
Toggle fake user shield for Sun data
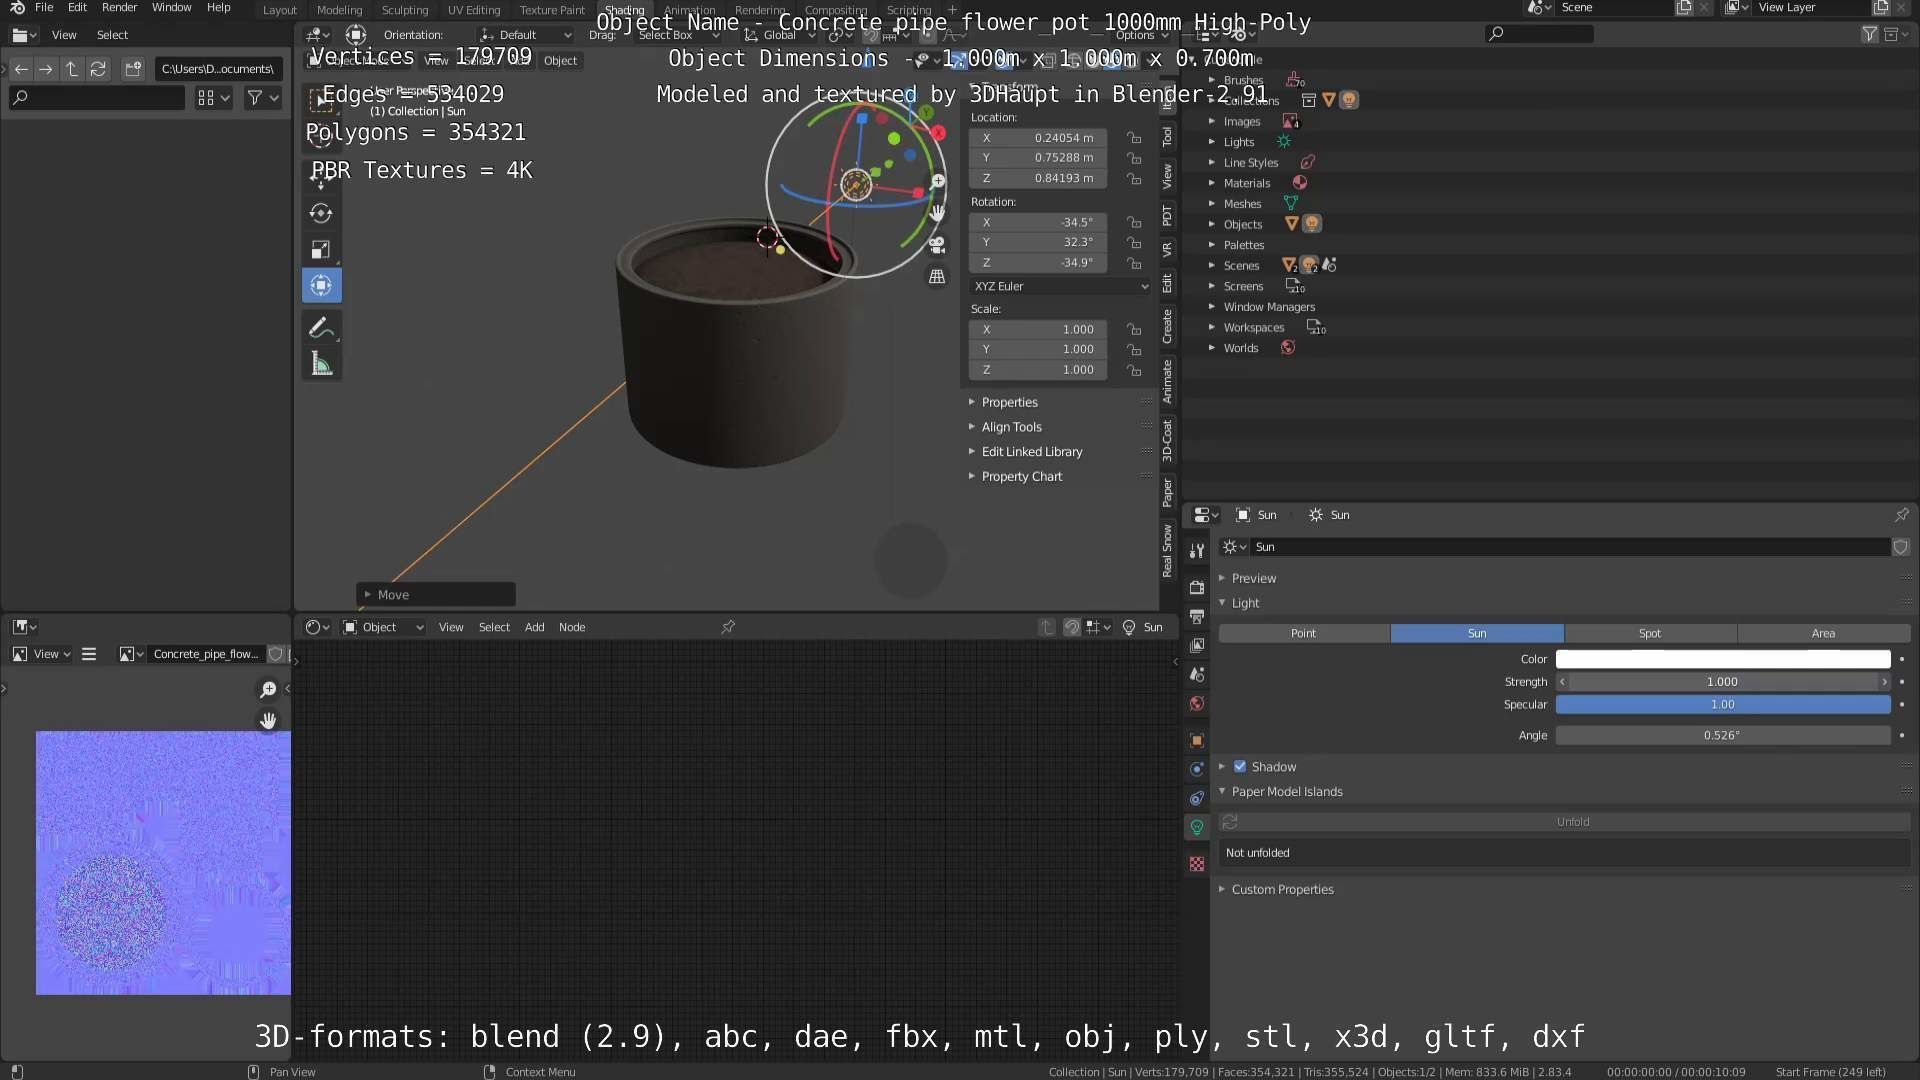[1901, 547]
